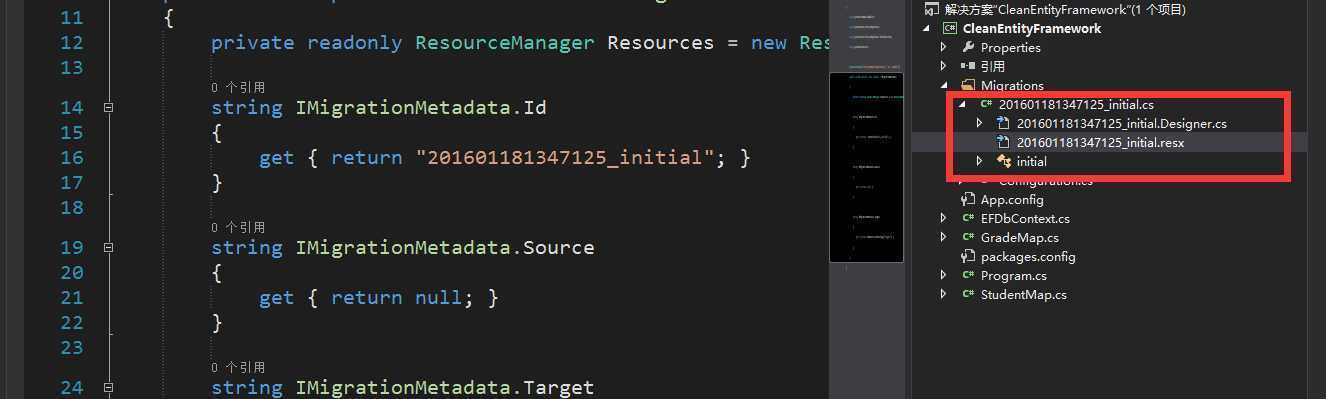1326x399 pixels.
Task: Open StudentMap.cs file
Action: (1023, 294)
